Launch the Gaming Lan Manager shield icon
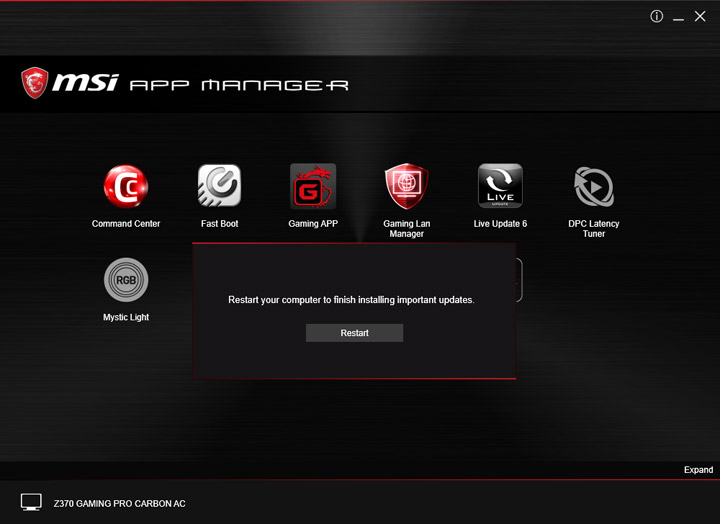This screenshot has height=524, width=720. (x=406, y=186)
